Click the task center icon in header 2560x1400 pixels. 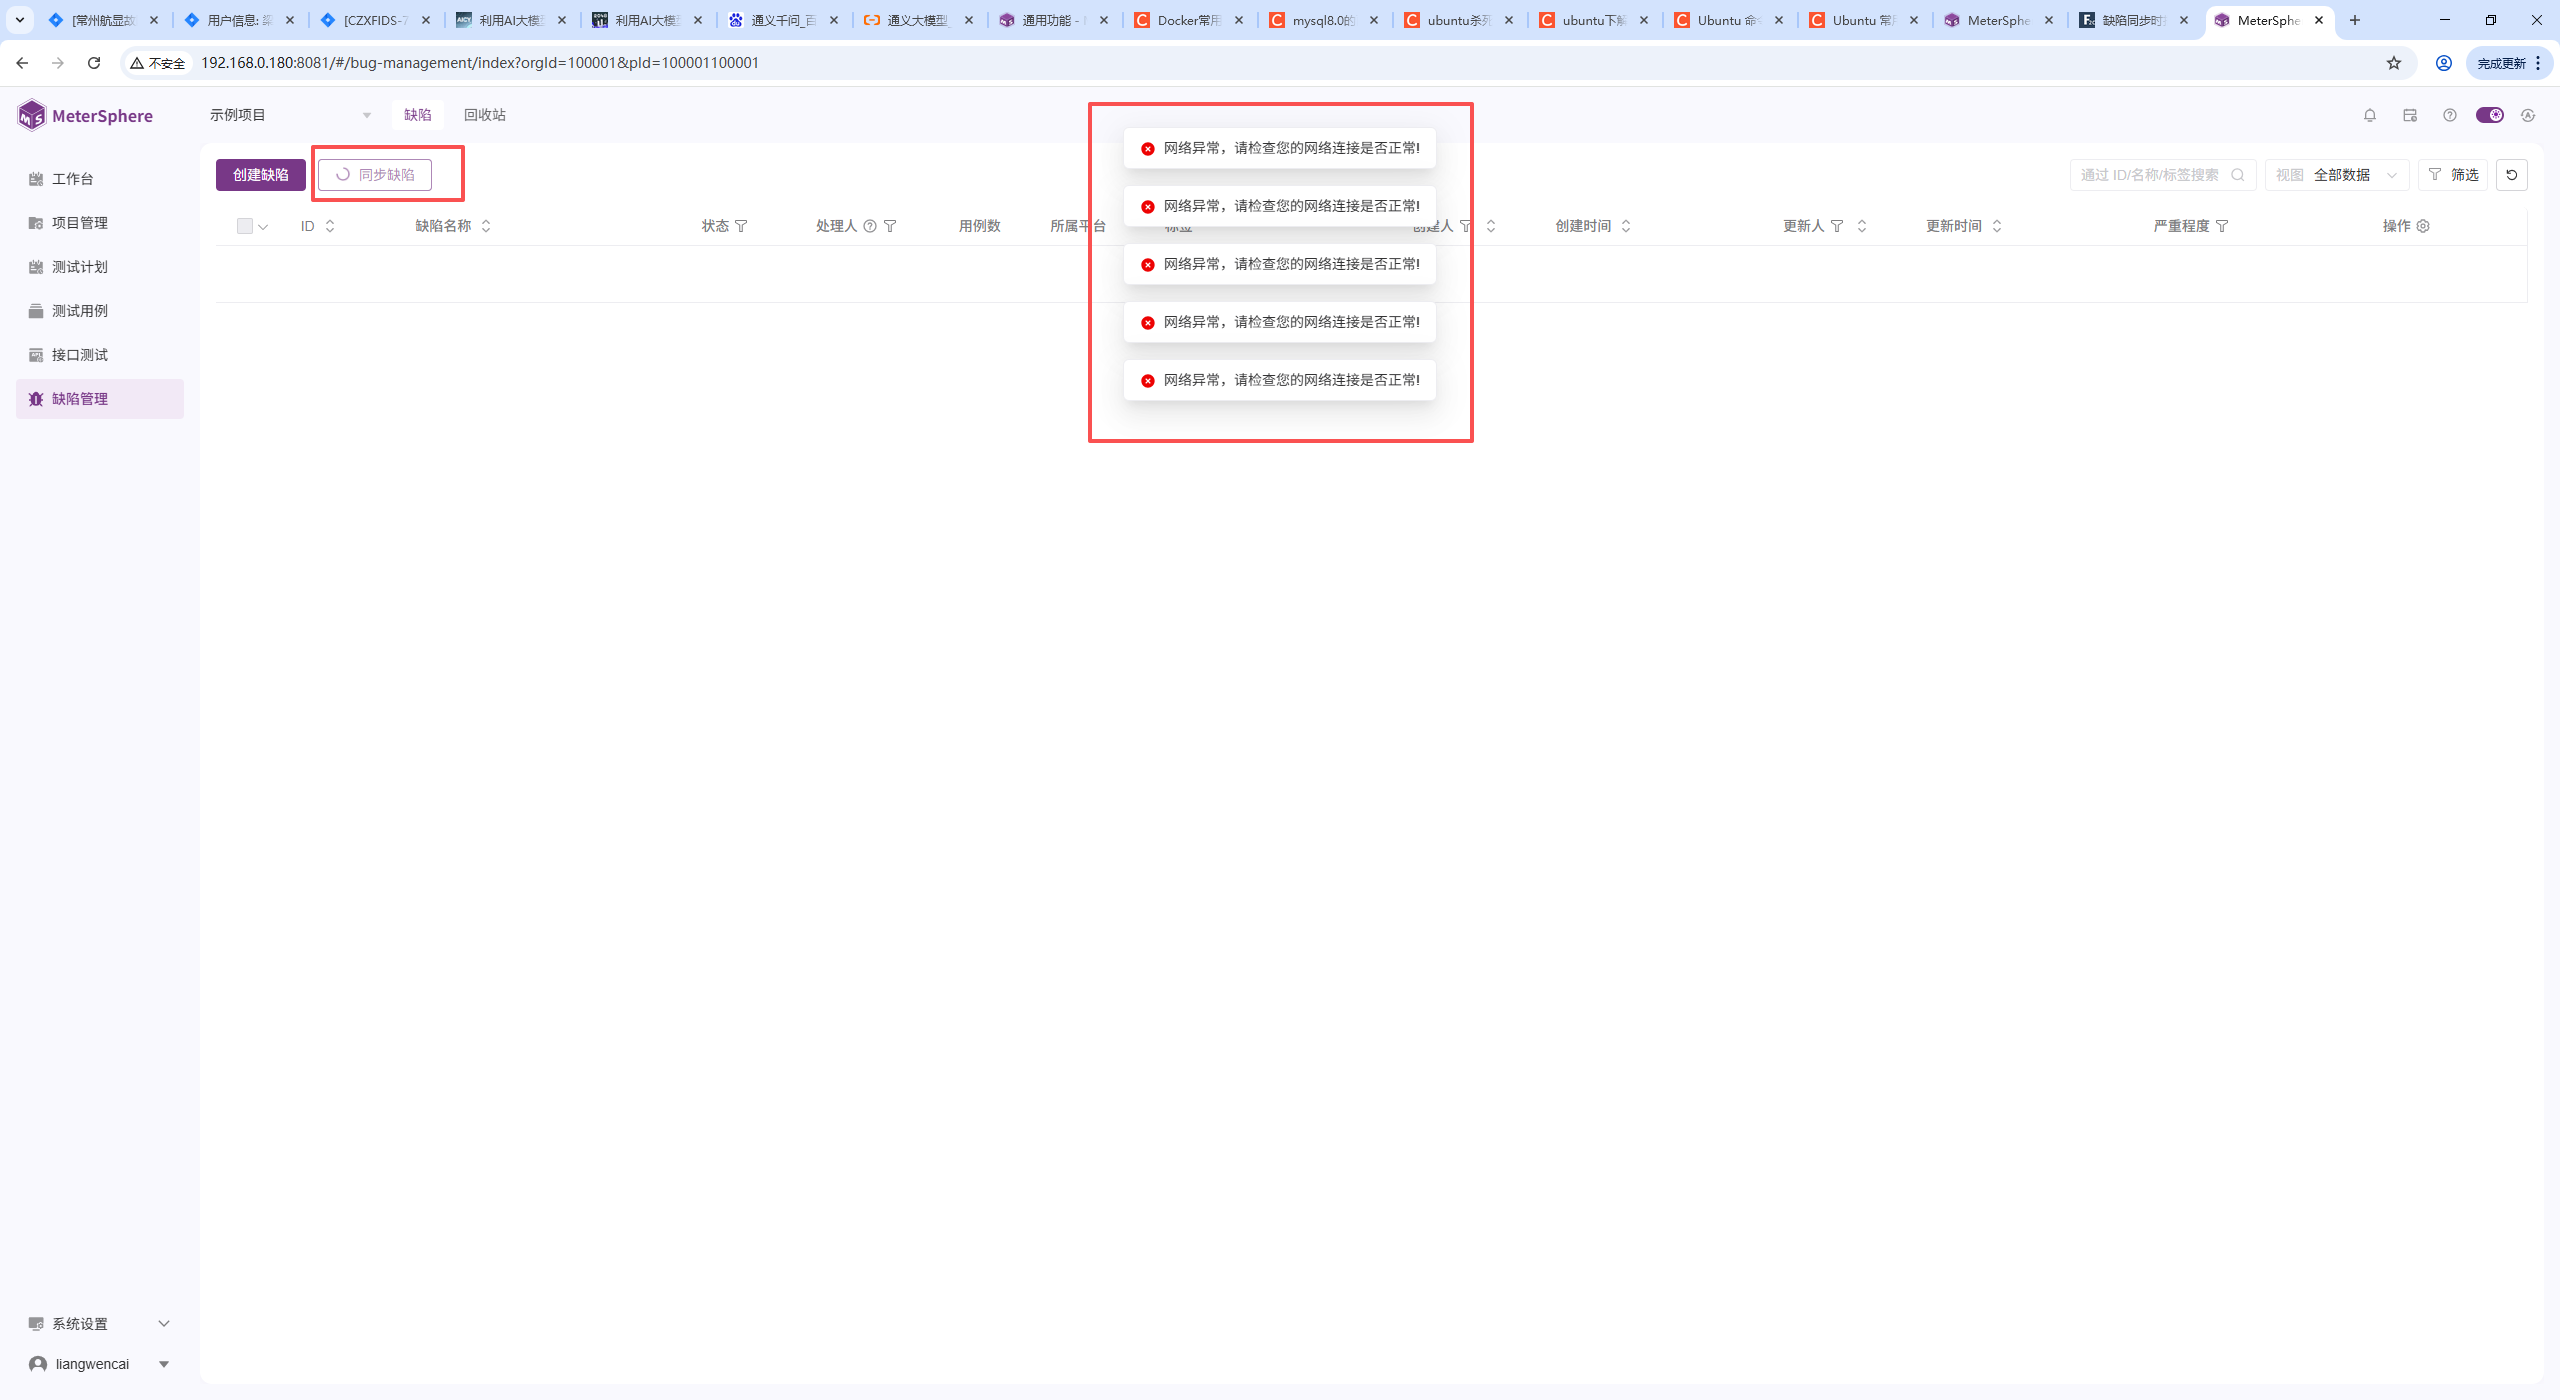[x=2409, y=115]
